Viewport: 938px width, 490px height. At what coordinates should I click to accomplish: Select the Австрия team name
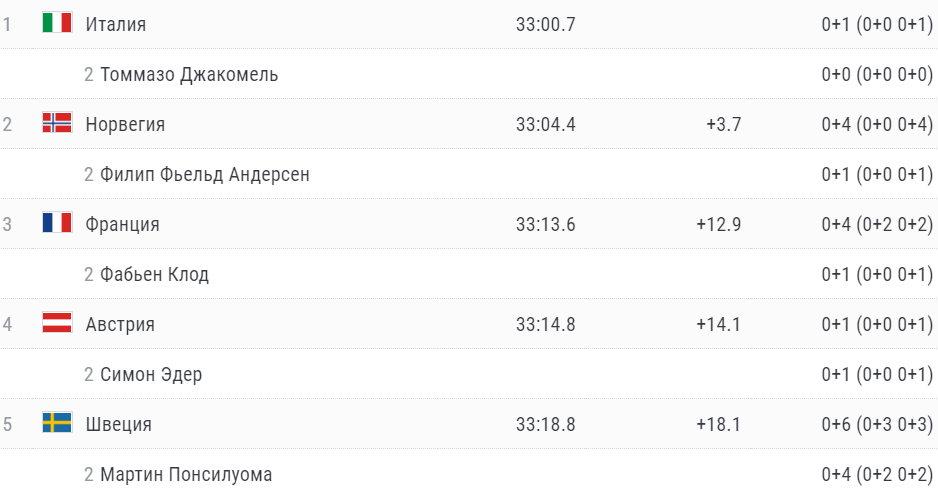120,324
